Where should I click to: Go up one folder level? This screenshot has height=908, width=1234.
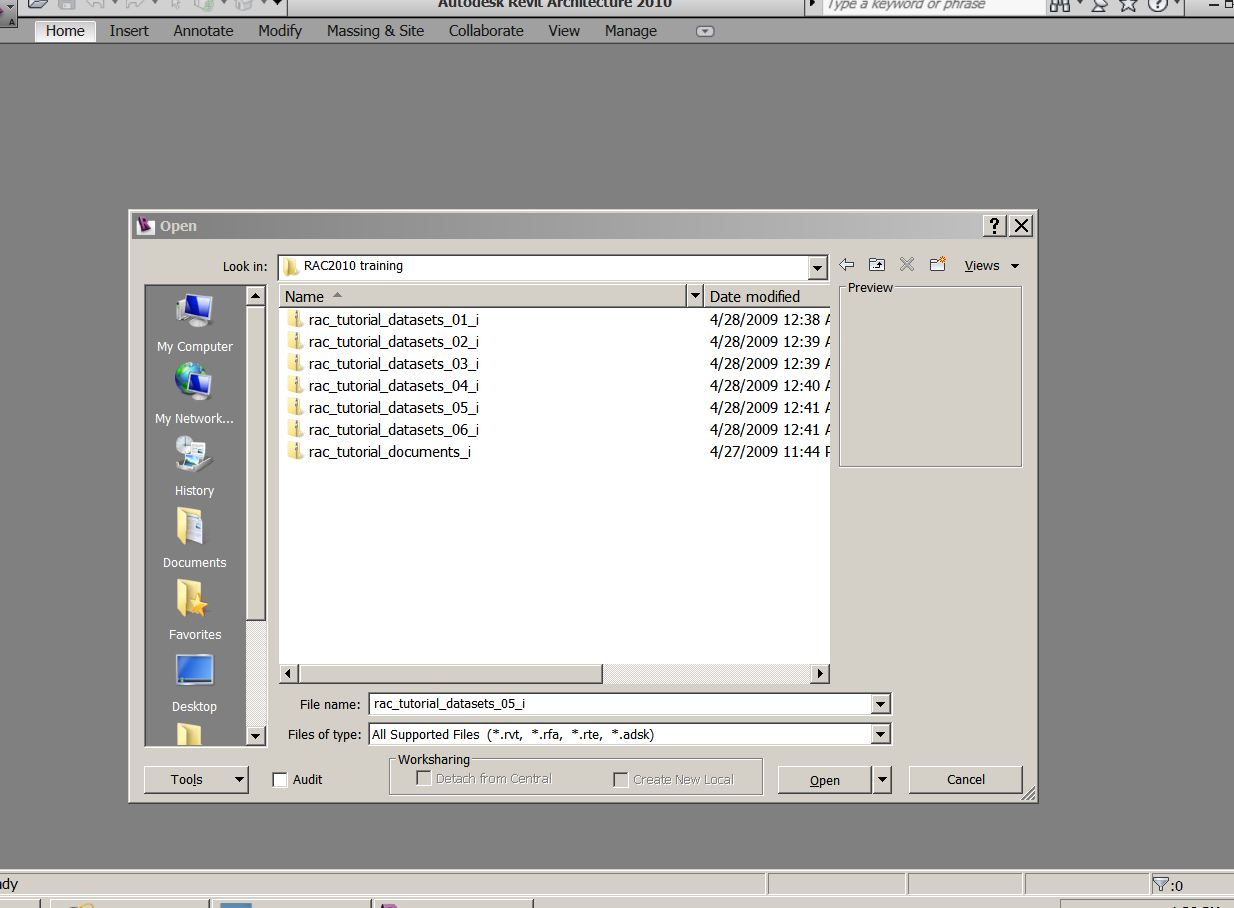tap(877, 265)
